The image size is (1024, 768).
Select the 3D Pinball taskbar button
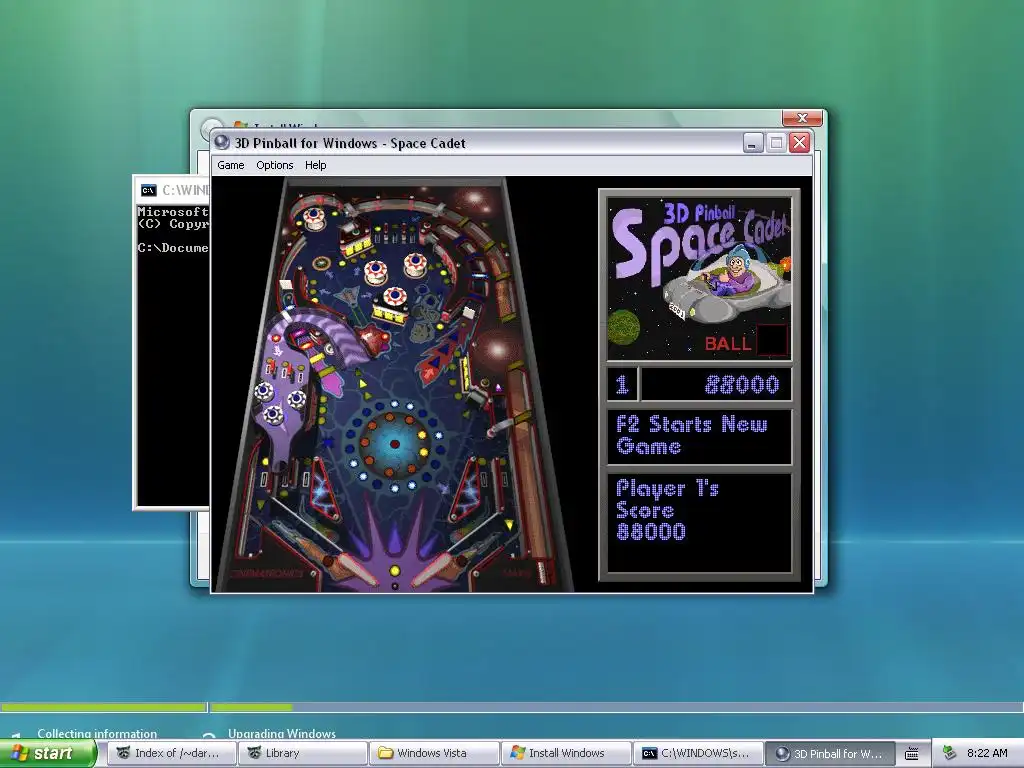829,753
